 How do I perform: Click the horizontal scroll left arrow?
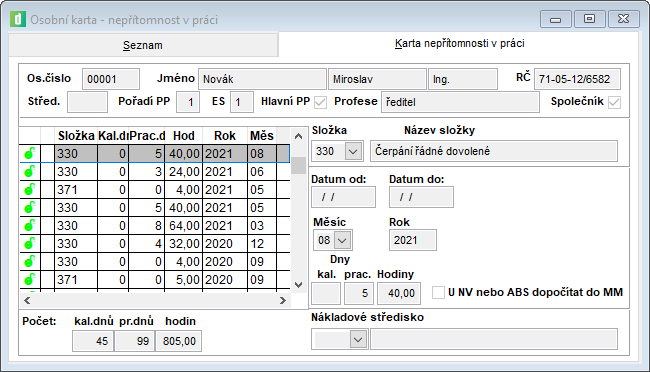point(27,300)
